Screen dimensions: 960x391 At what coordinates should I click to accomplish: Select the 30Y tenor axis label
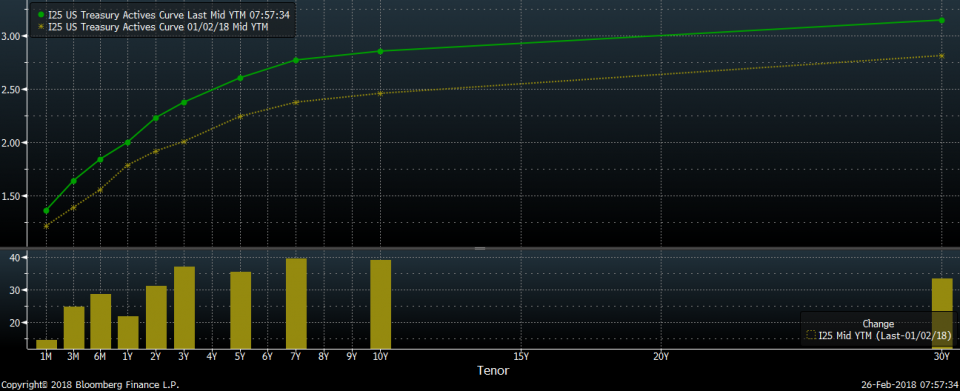(x=942, y=356)
